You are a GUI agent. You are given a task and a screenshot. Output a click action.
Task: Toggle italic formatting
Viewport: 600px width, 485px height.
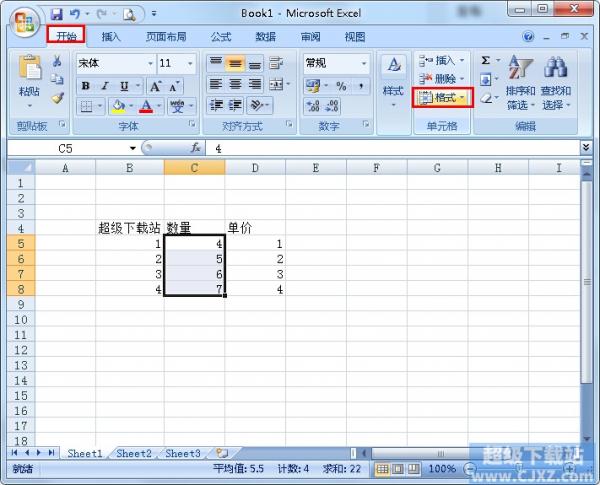pos(104,86)
